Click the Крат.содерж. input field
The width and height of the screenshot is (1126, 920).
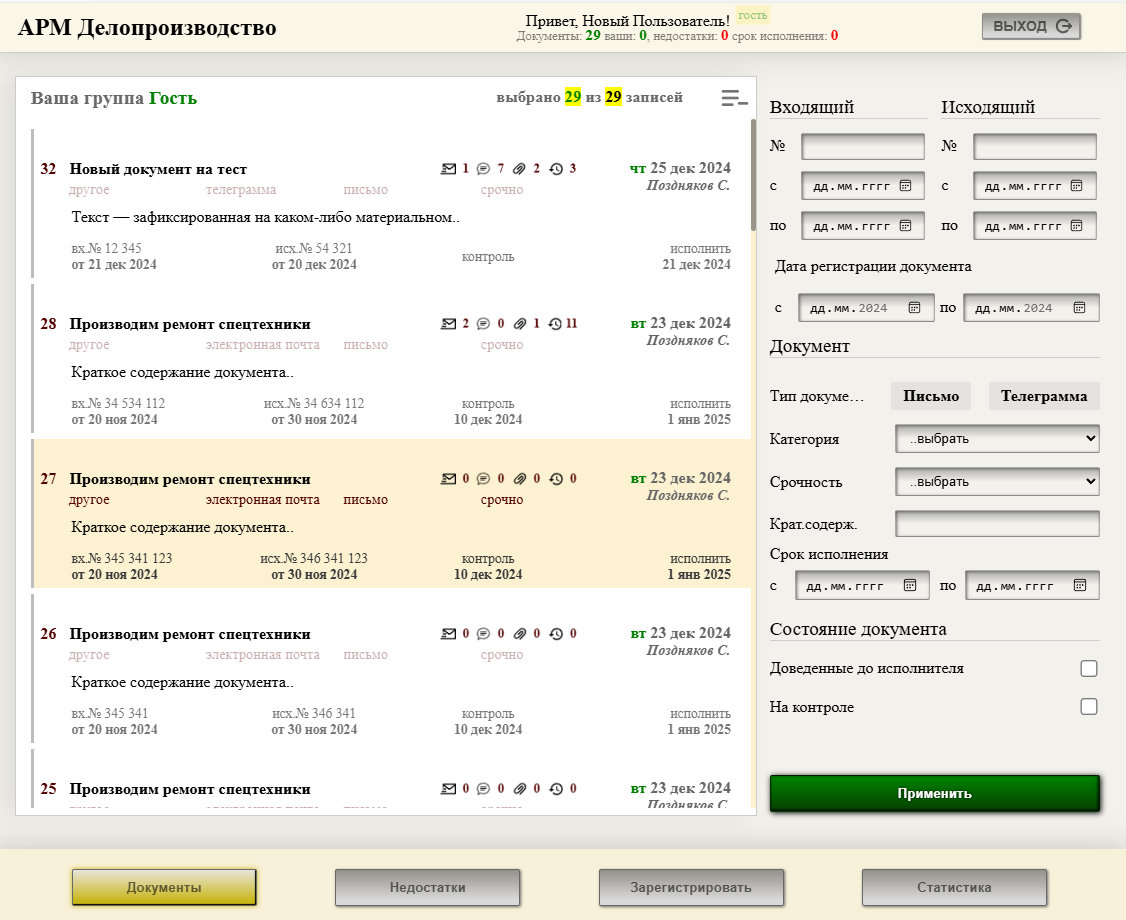point(997,524)
